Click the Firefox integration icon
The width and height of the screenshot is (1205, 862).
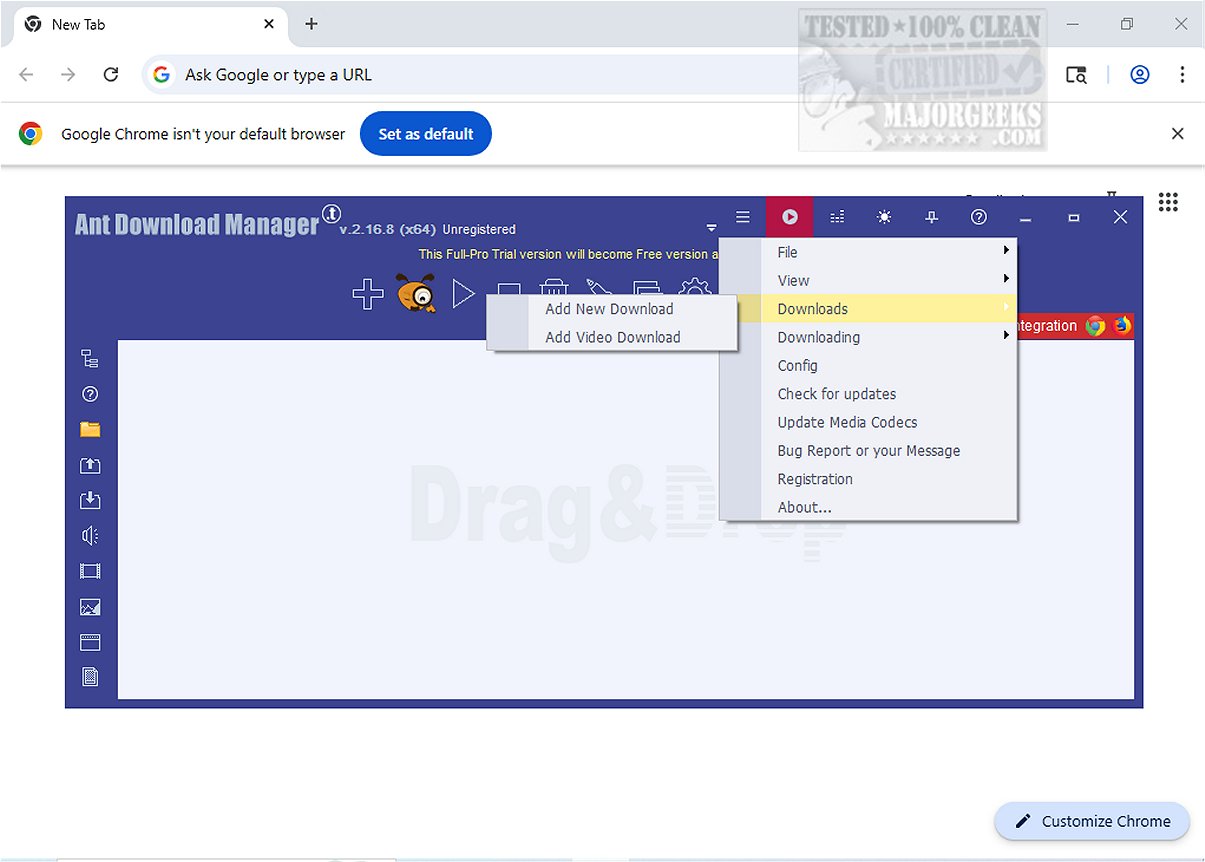(x=1121, y=325)
